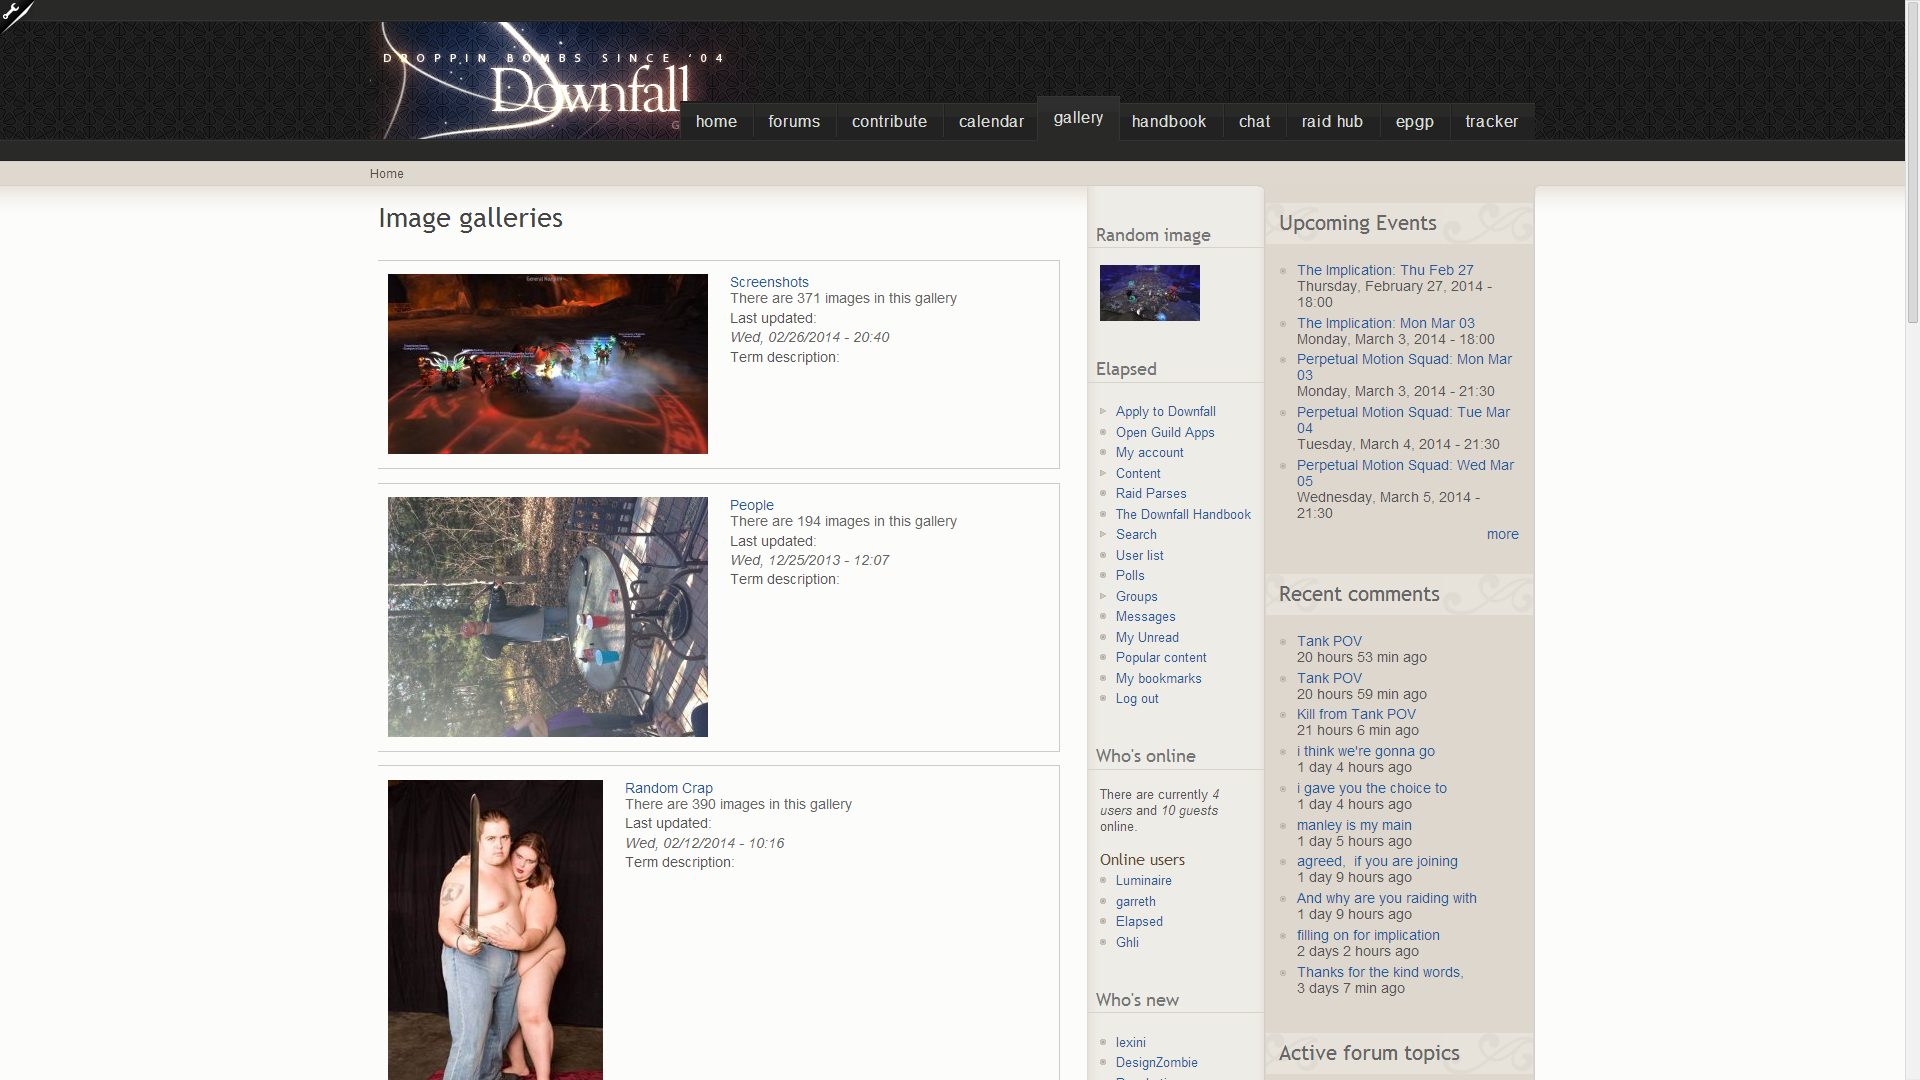Open the random image thumbnail

(x=1149, y=293)
